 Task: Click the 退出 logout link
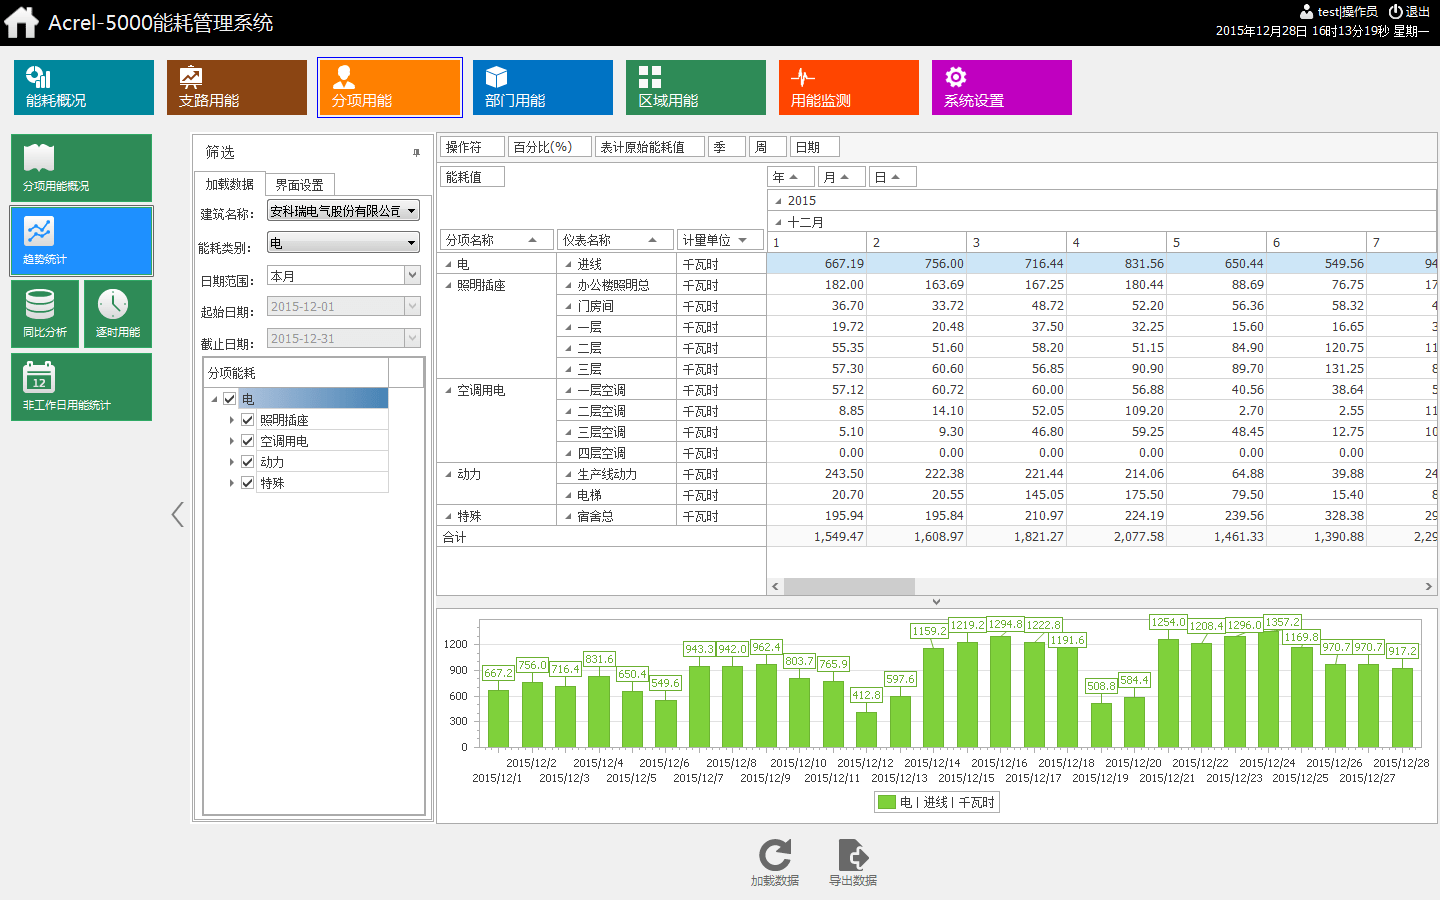(1410, 12)
